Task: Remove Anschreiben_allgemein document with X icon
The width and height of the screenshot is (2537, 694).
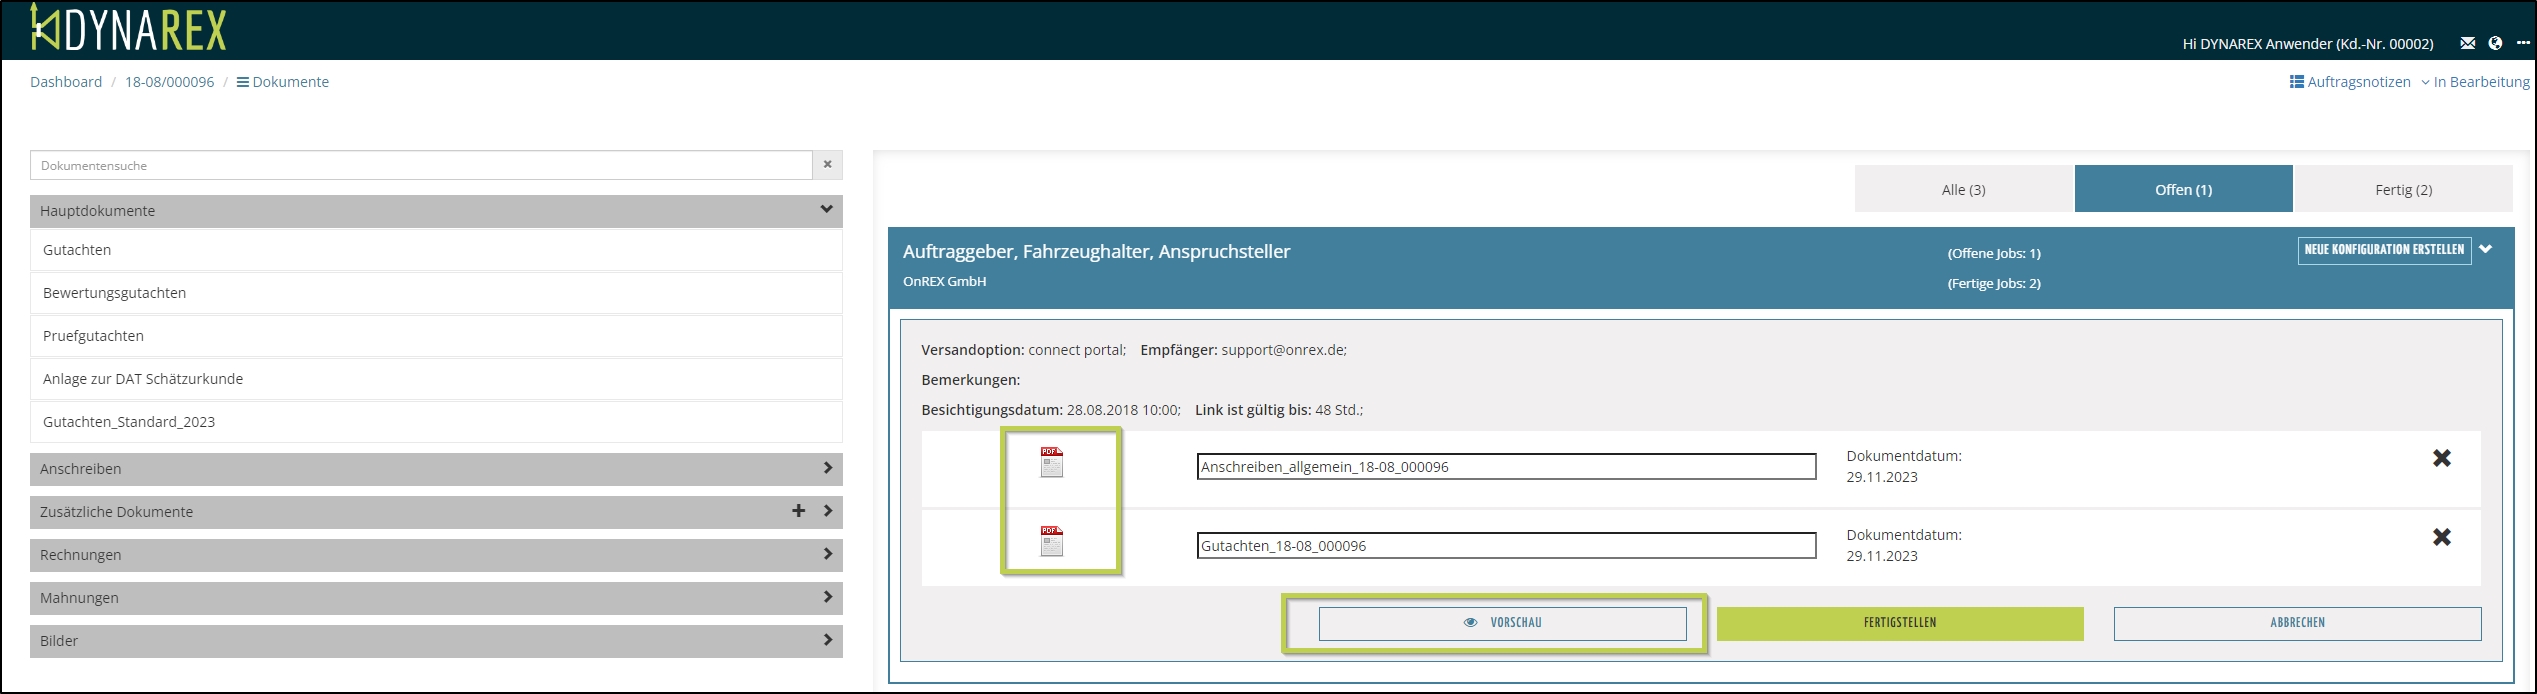Action: (x=2441, y=458)
